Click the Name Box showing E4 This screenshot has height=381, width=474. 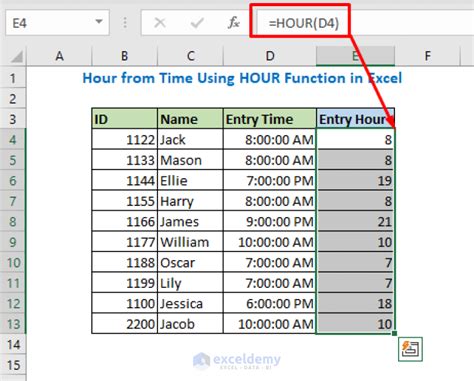point(57,23)
